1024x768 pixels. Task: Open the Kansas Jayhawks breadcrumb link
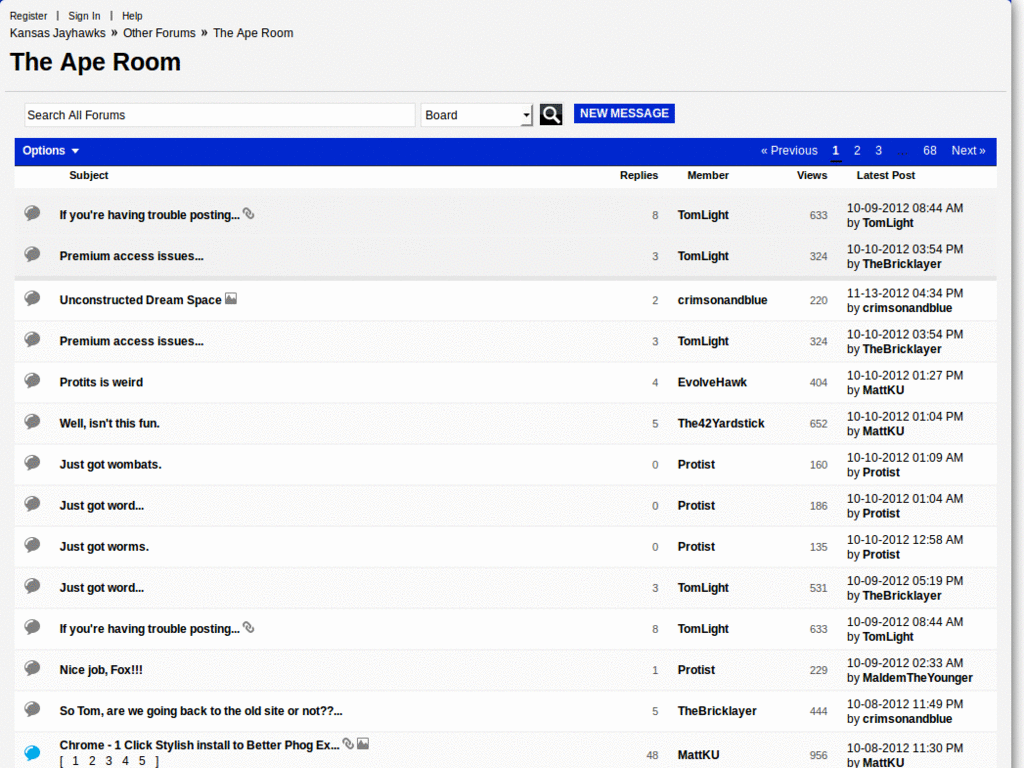coord(57,32)
